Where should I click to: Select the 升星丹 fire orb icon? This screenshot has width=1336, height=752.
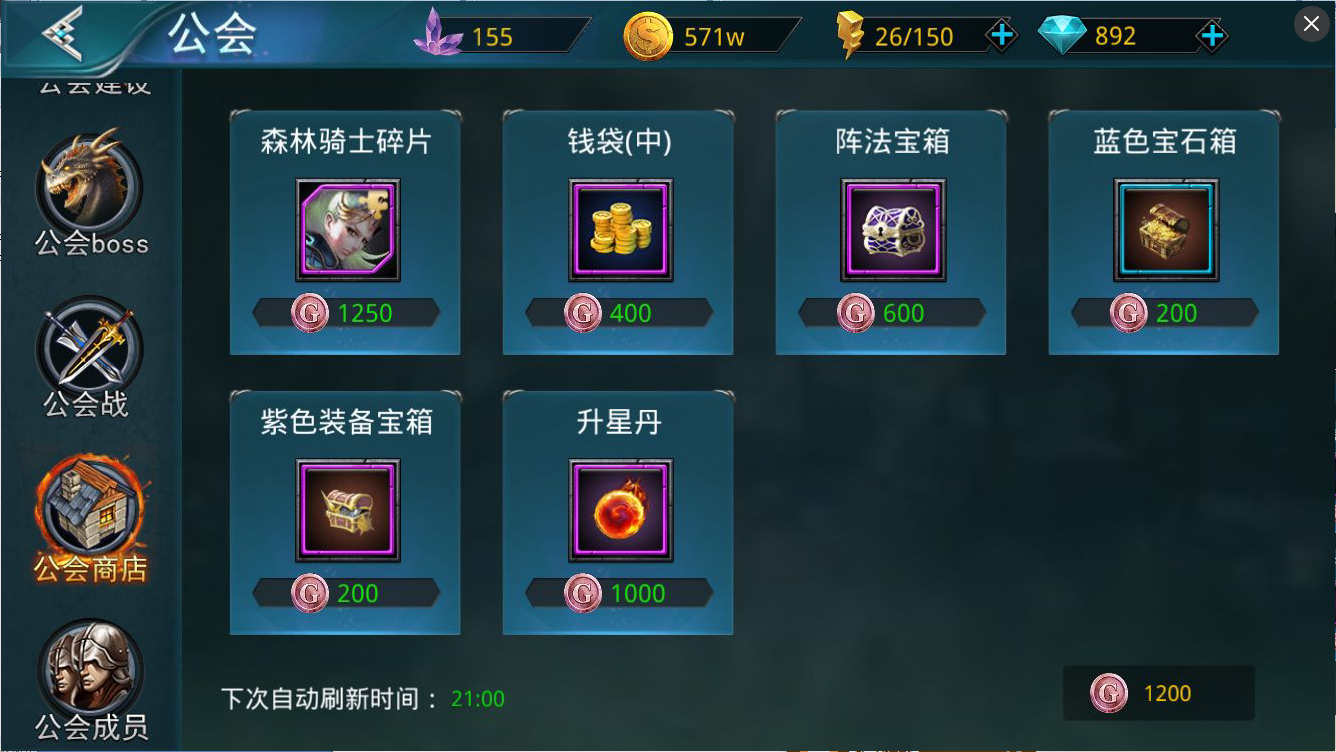(x=621, y=511)
